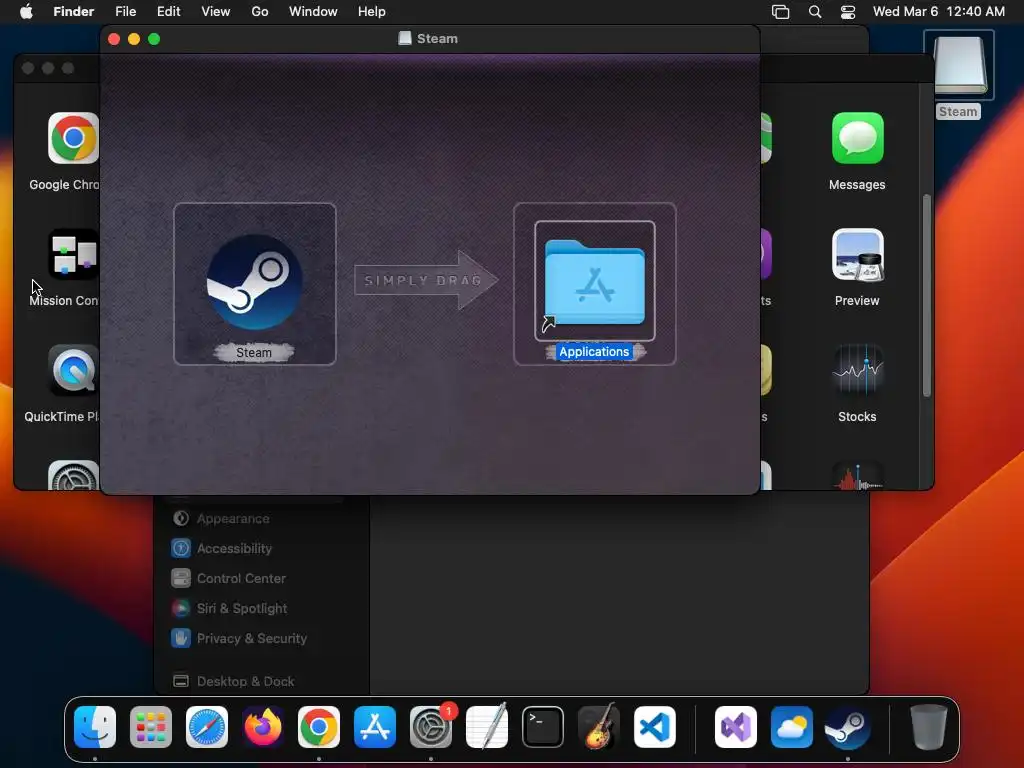This screenshot has width=1024, height=768.
Task: Open App Store from the Dock
Action: [x=375, y=727]
